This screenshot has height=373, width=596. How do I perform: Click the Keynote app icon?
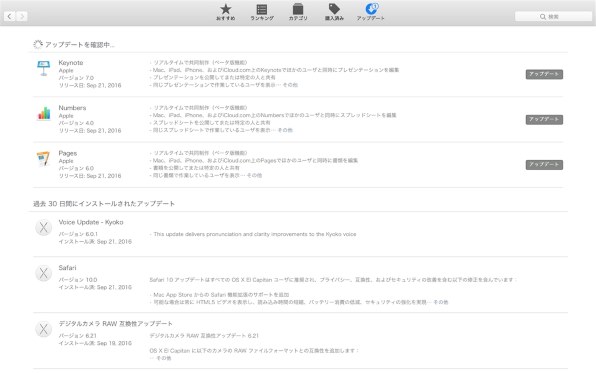pyautogui.click(x=43, y=68)
